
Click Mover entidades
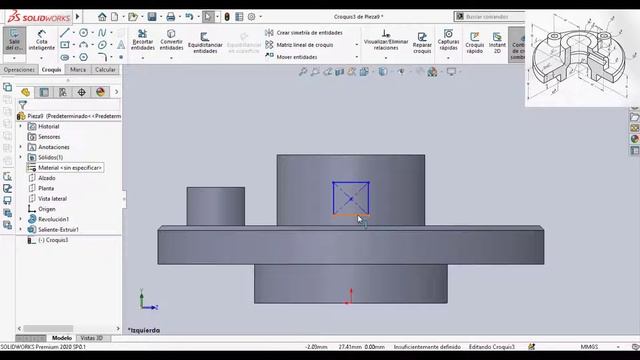click(x=291, y=57)
